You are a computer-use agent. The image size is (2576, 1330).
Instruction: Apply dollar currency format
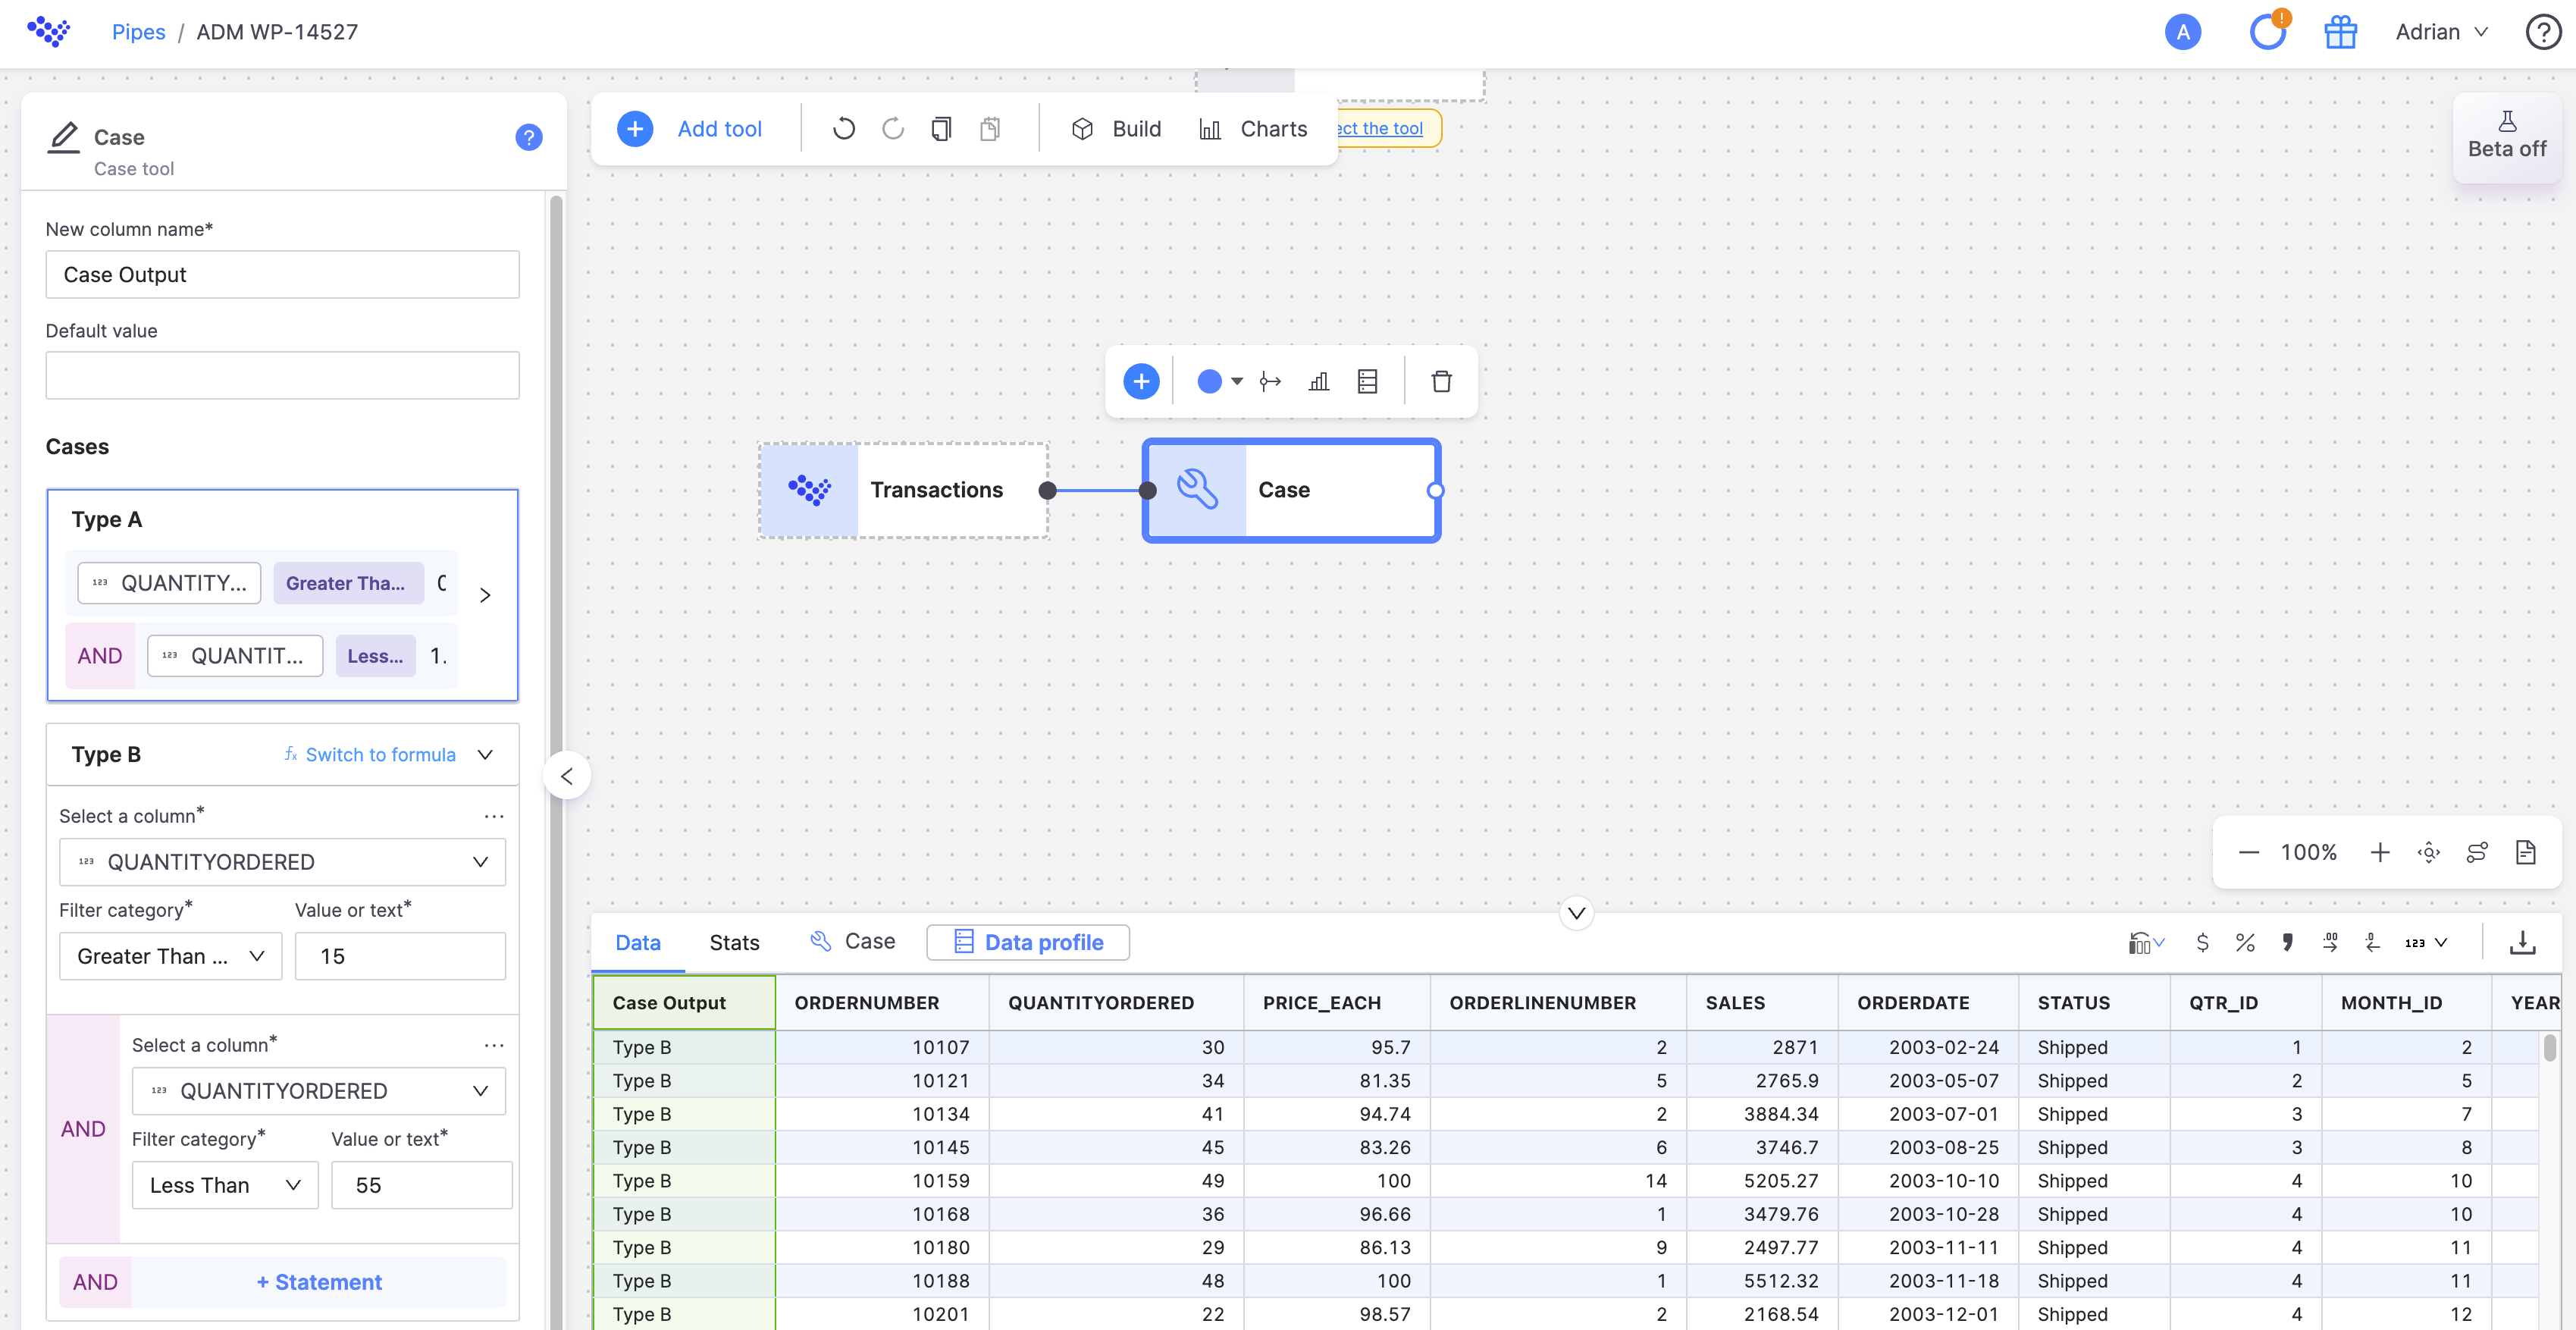pyautogui.click(x=2202, y=942)
